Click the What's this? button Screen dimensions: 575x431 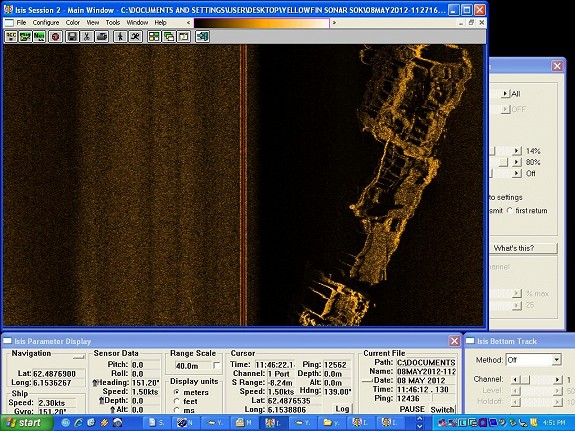(523, 248)
